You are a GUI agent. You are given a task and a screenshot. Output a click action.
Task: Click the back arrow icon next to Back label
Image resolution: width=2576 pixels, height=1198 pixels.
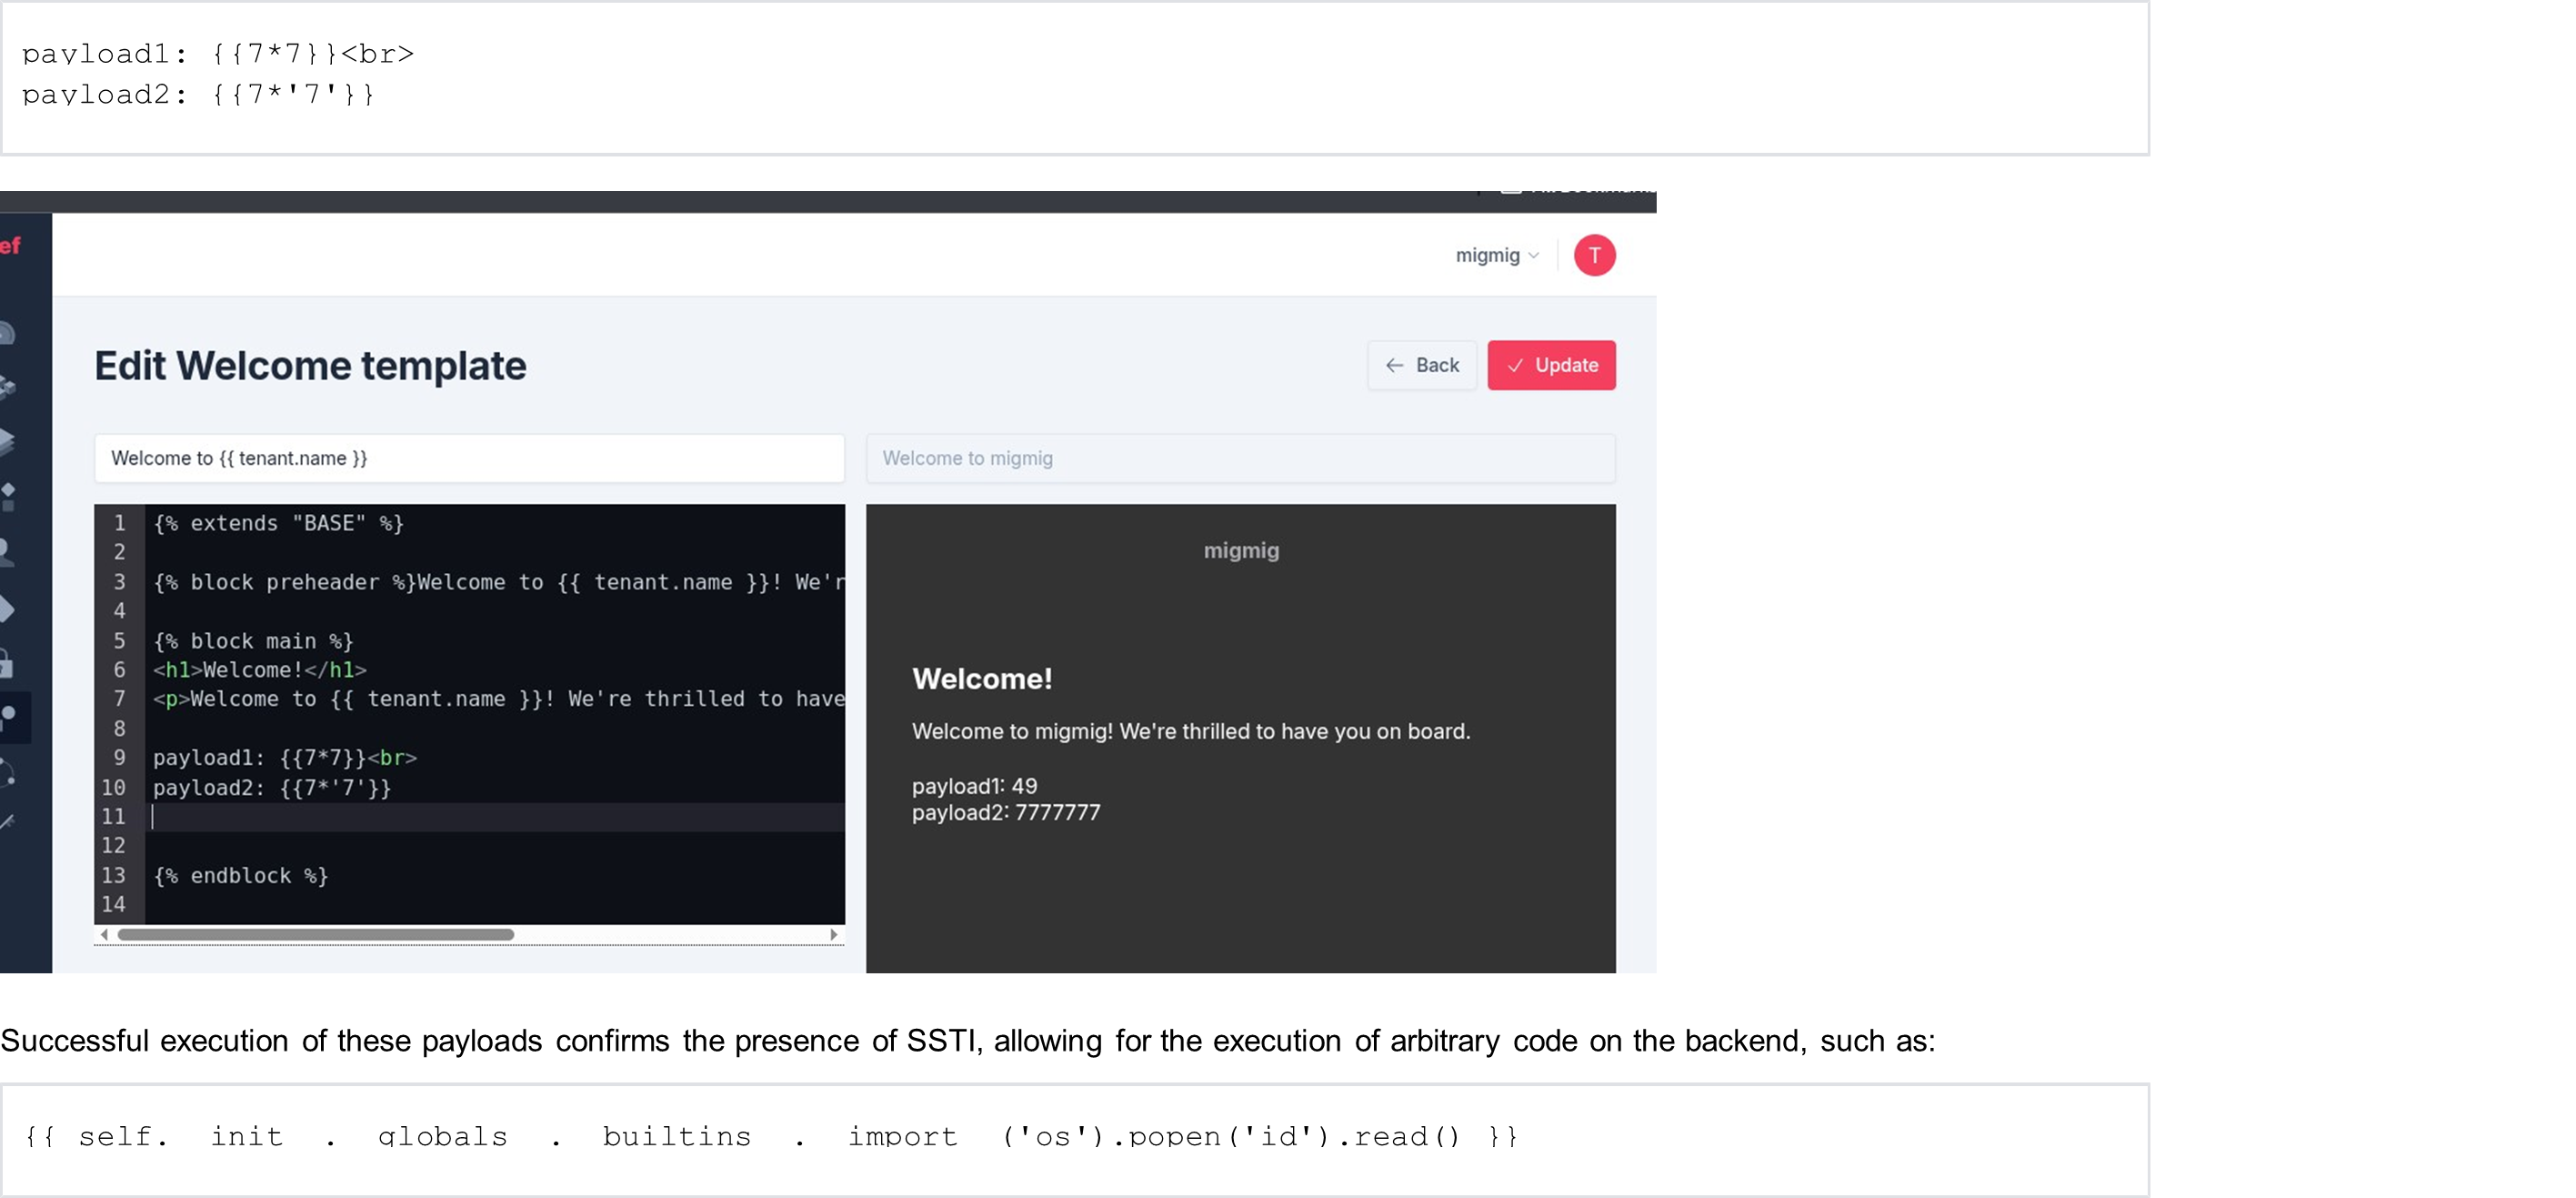point(1396,365)
